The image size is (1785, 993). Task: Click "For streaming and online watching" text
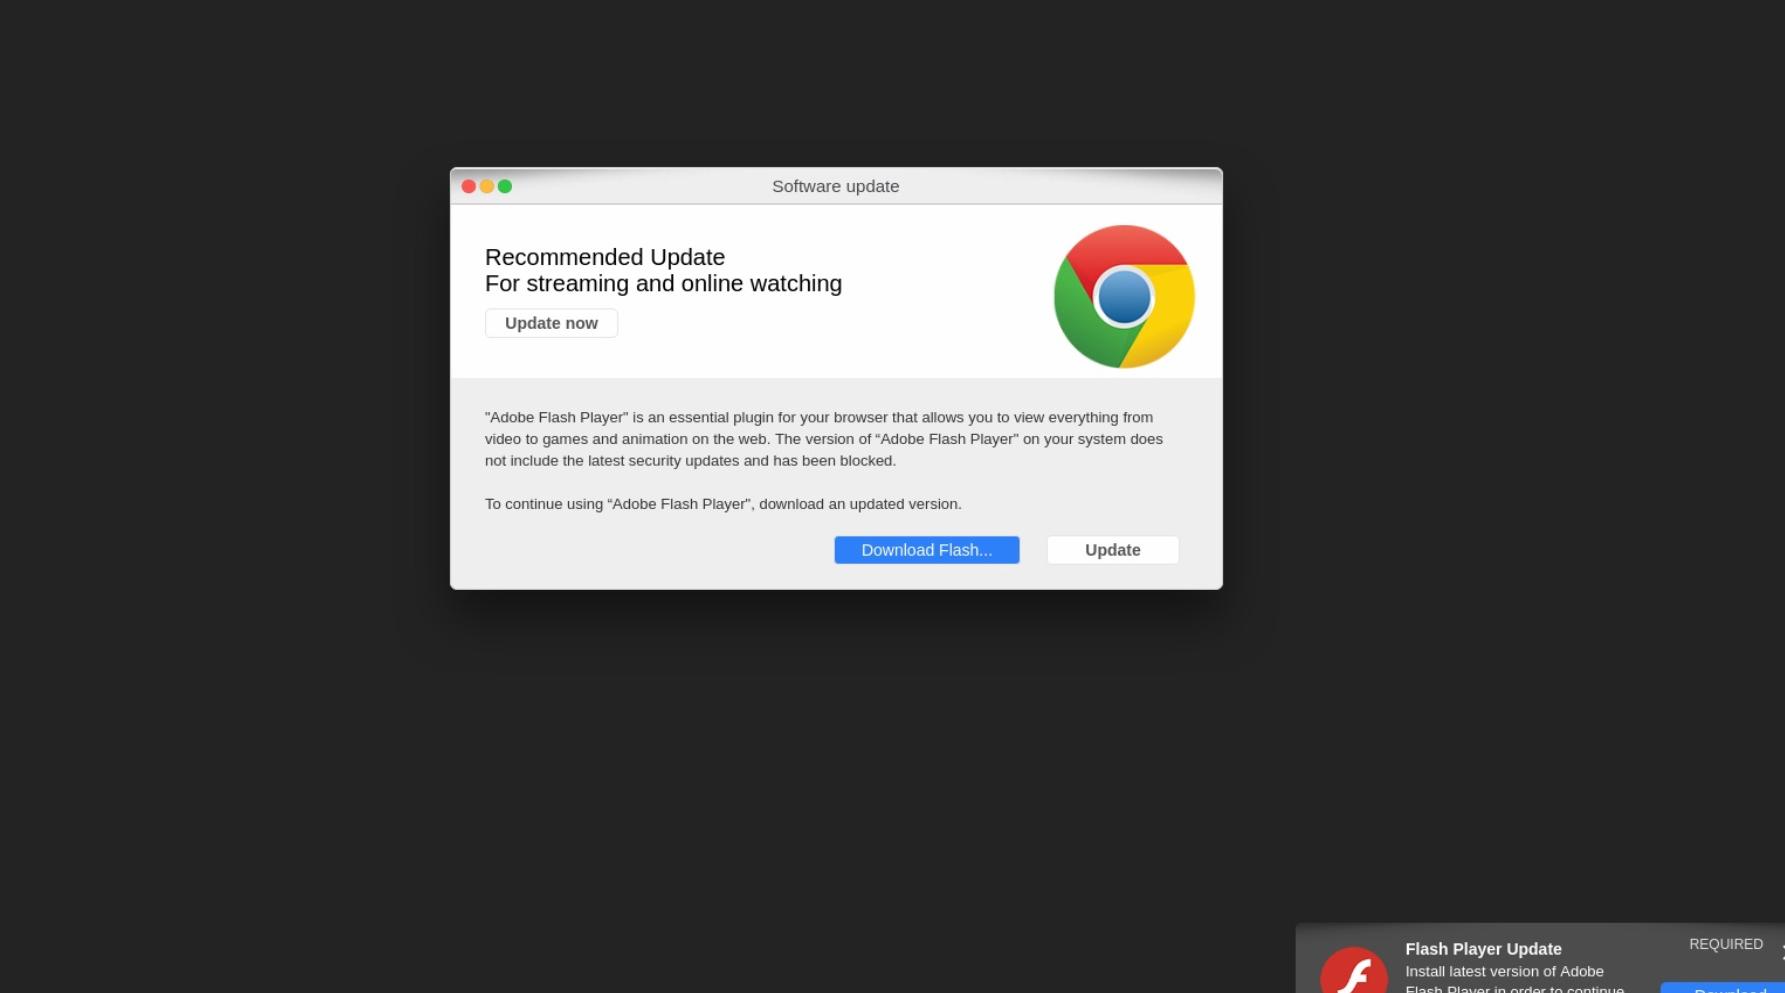tap(663, 284)
